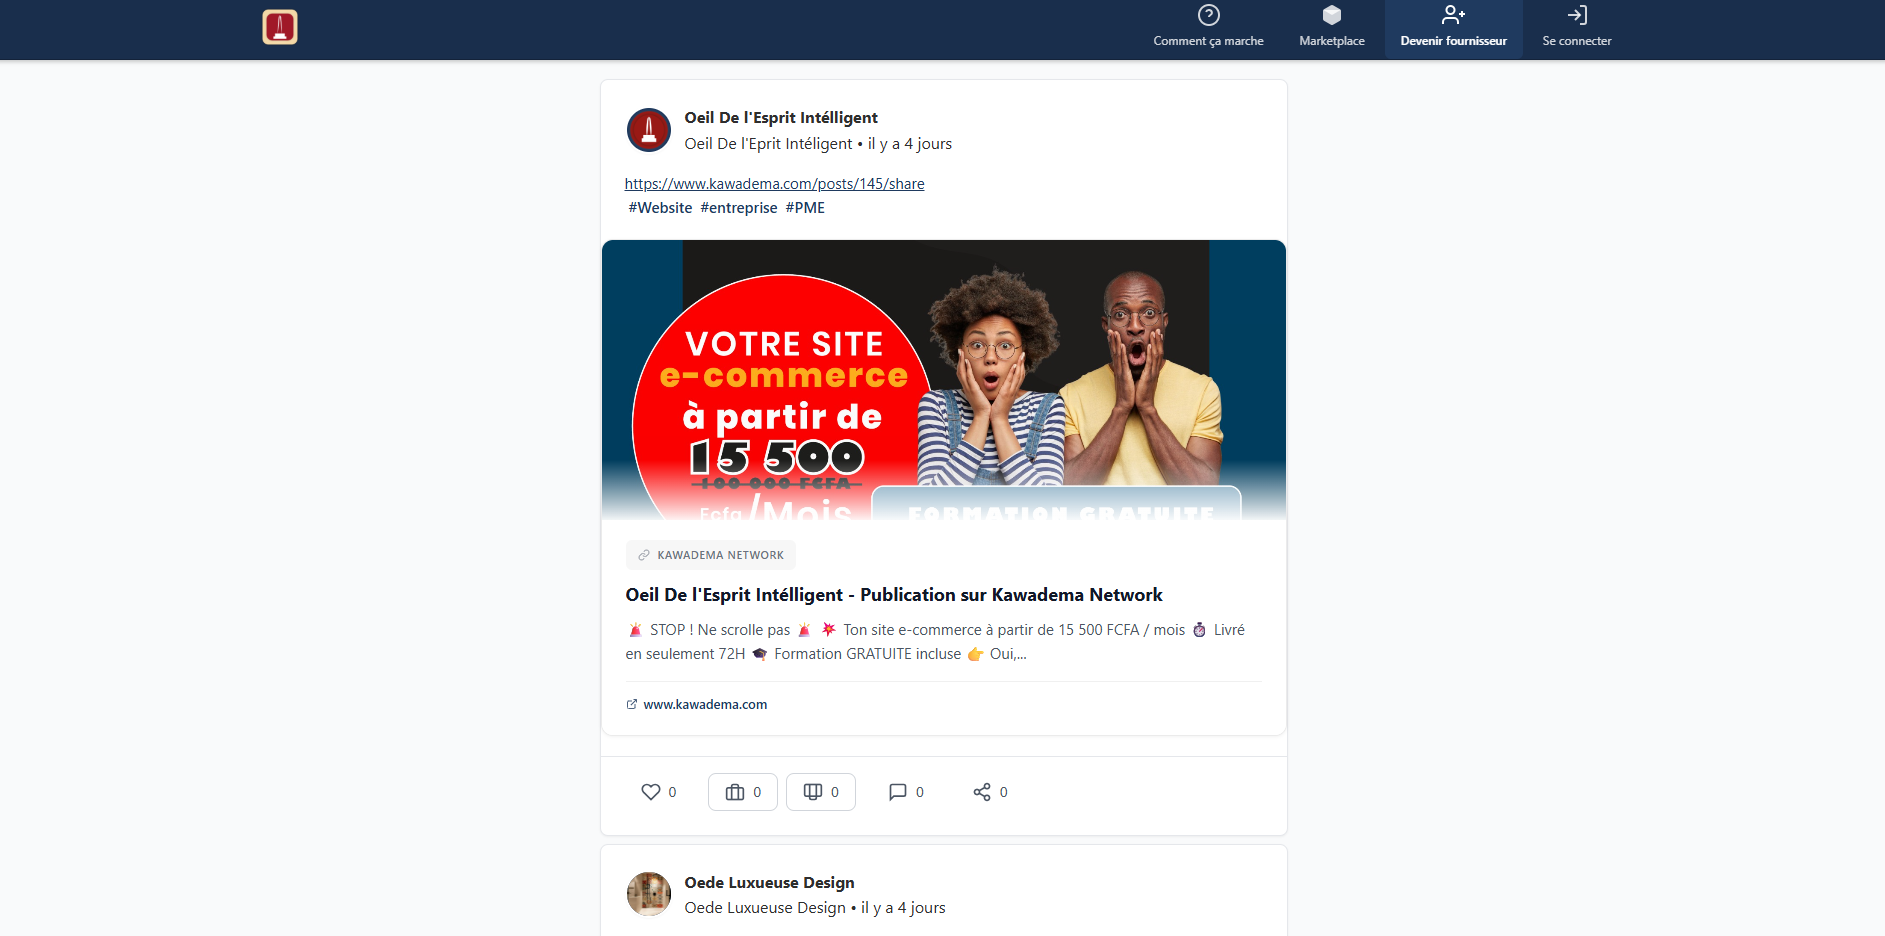Click the storefront reaction button
This screenshot has width=1885, height=936.
coord(820,791)
